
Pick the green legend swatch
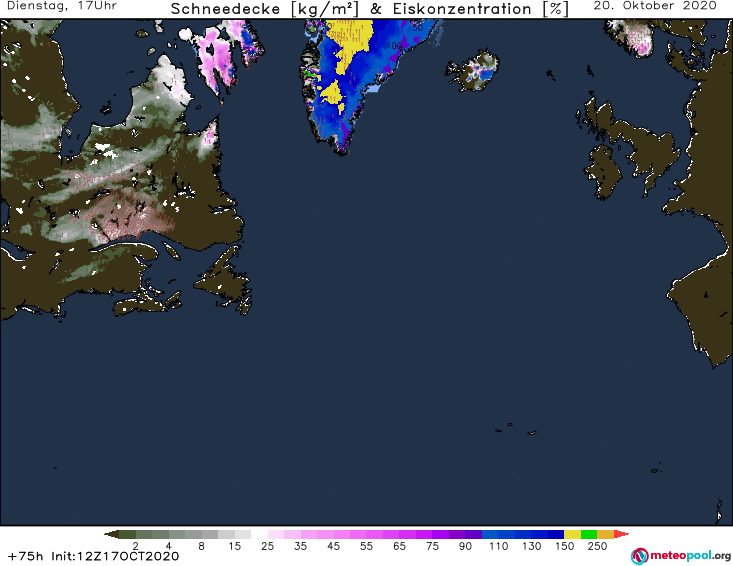tap(589, 534)
